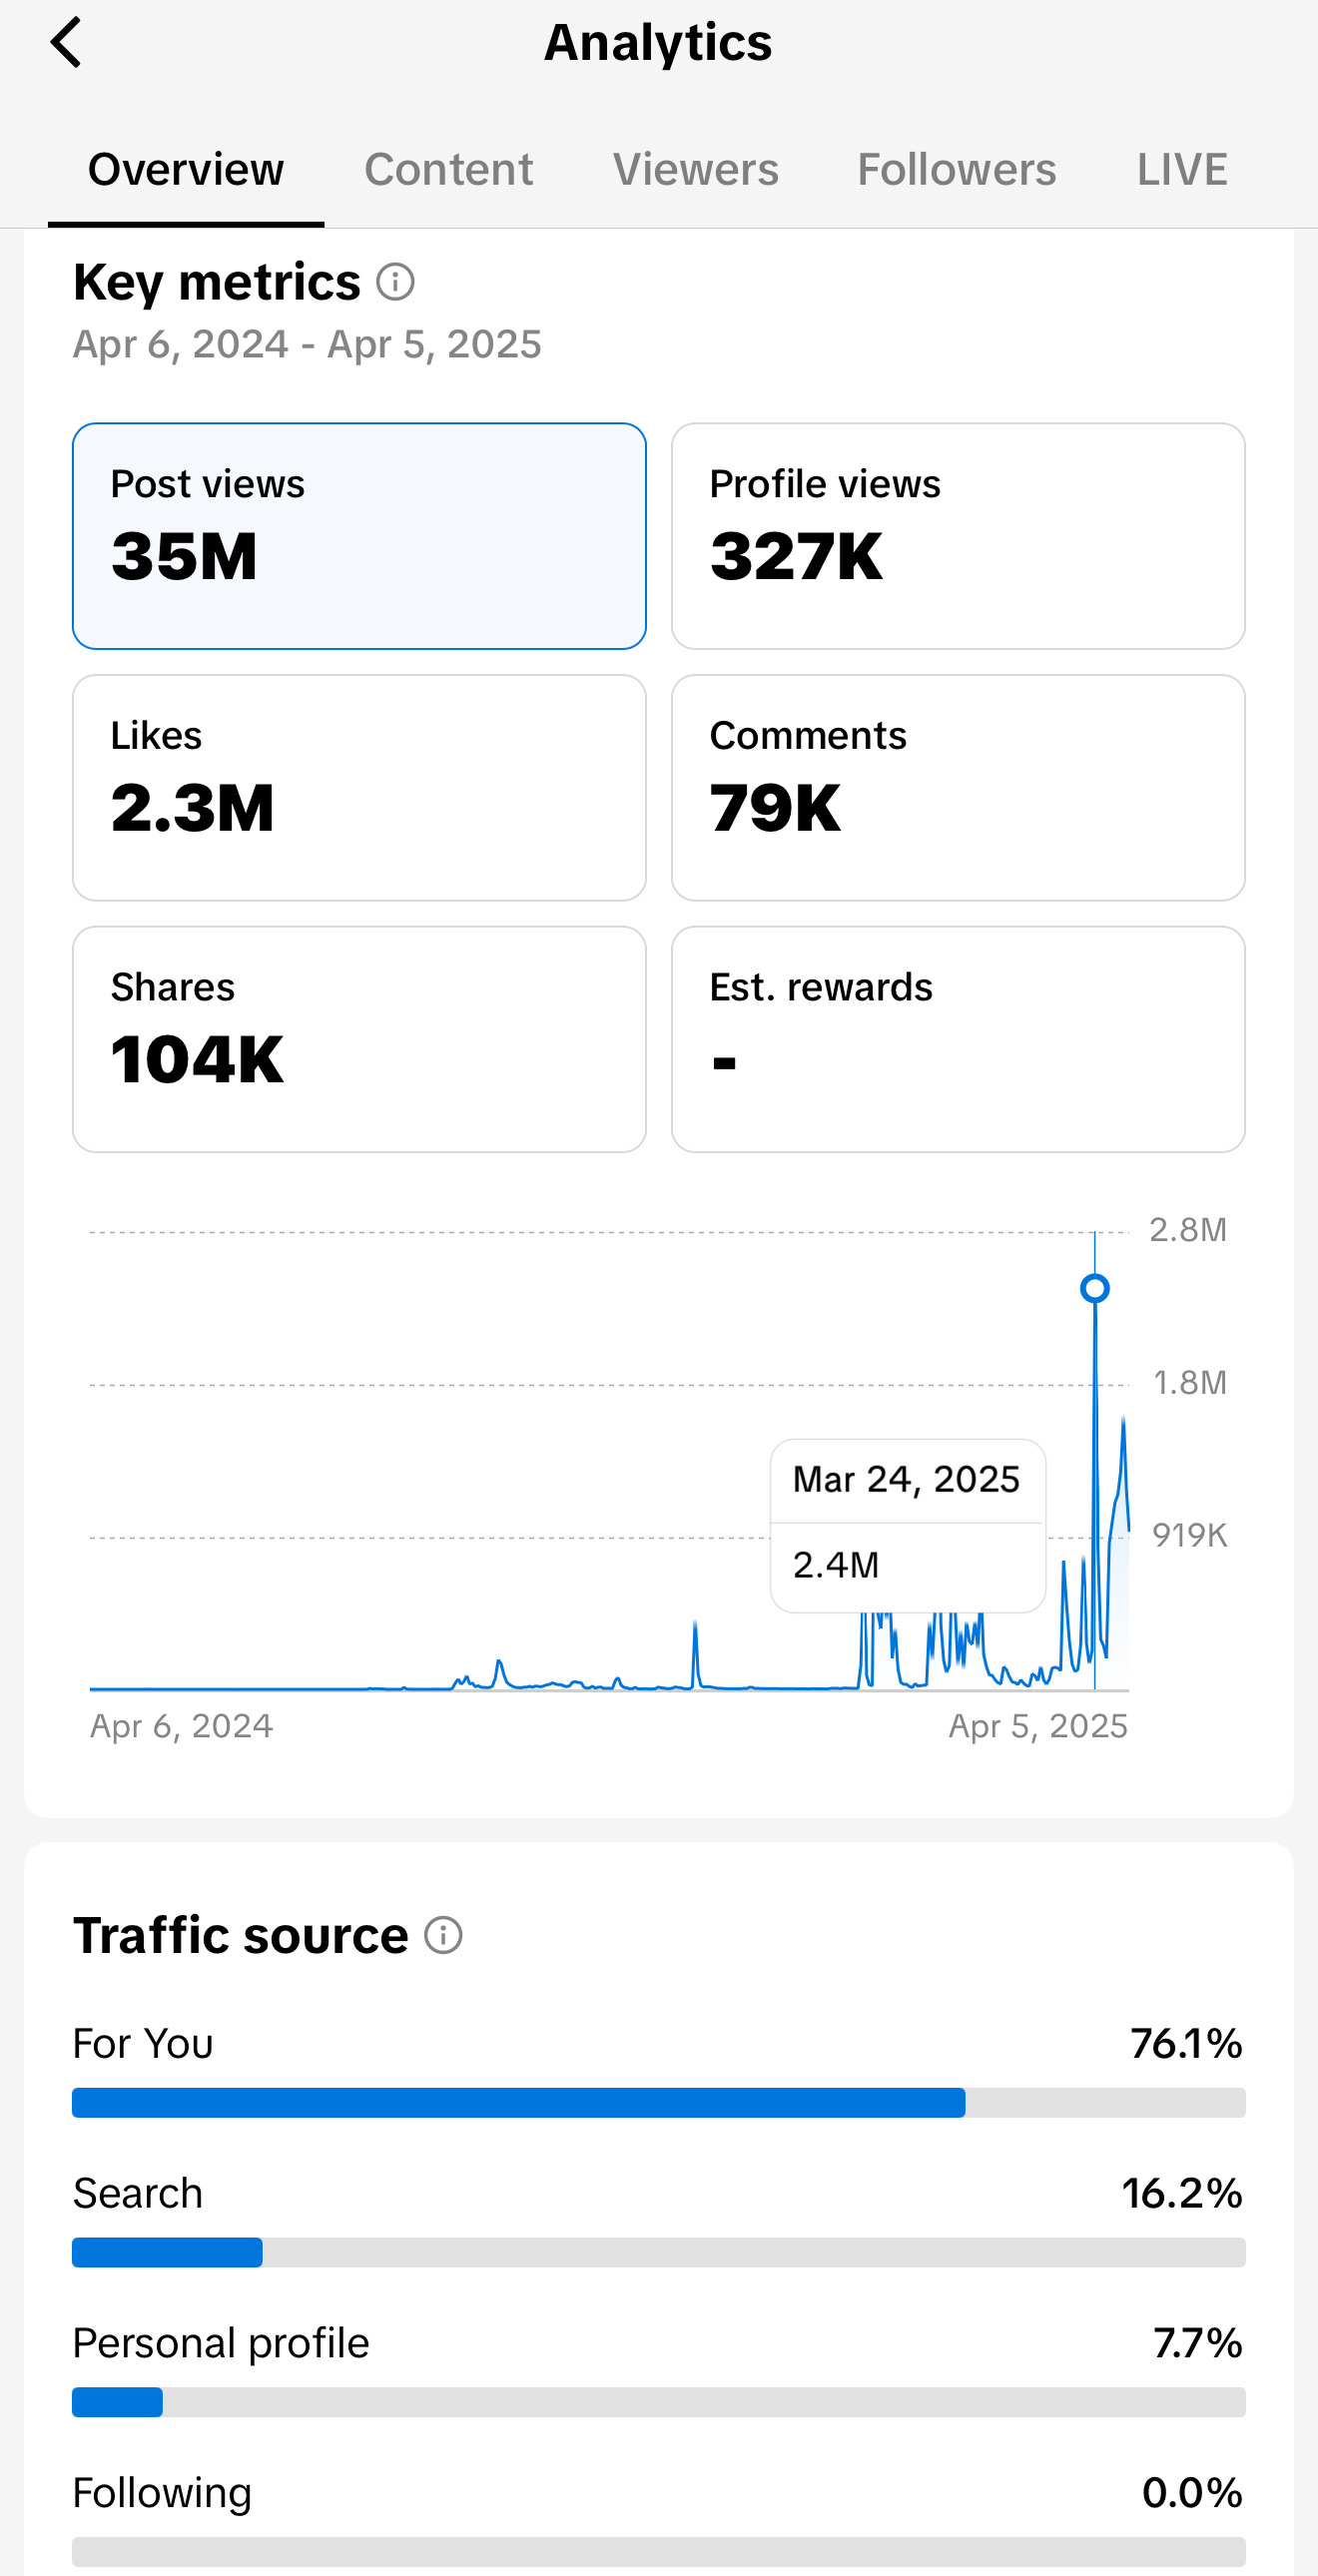1318x2576 pixels.
Task: Open the Traffic source info icon
Action: pos(443,1935)
